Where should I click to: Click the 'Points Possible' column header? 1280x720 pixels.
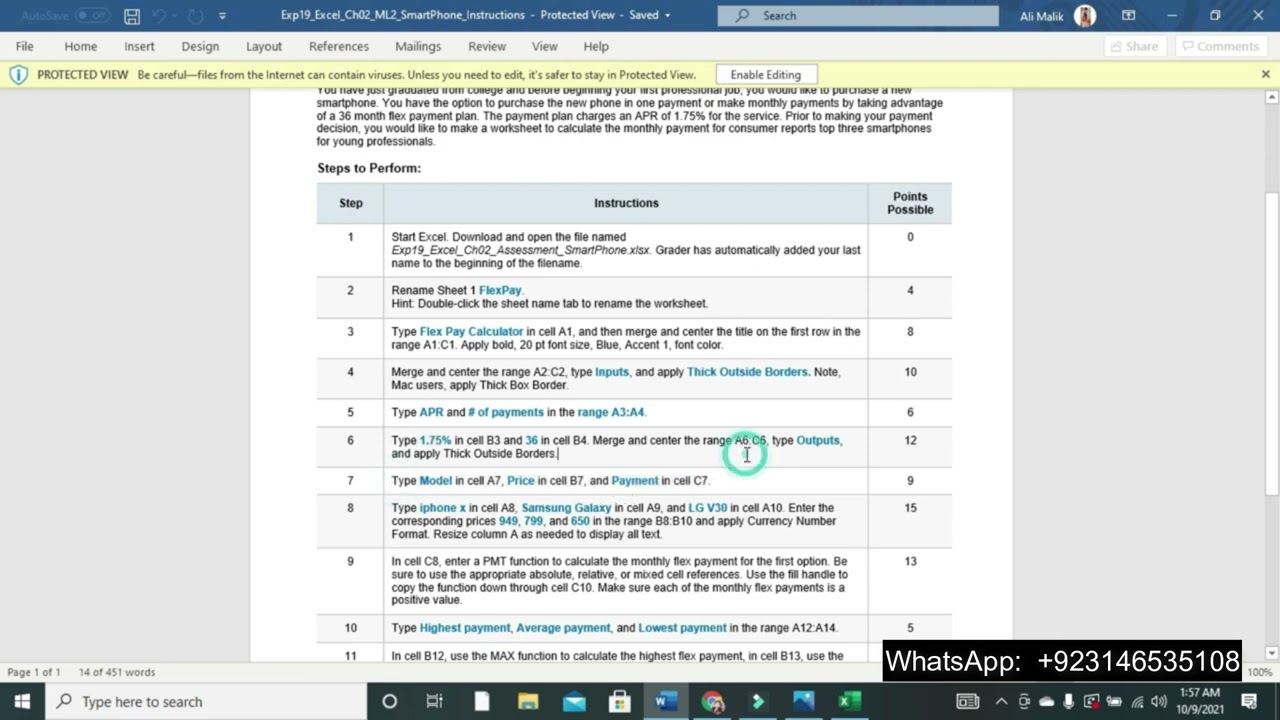coord(910,203)
